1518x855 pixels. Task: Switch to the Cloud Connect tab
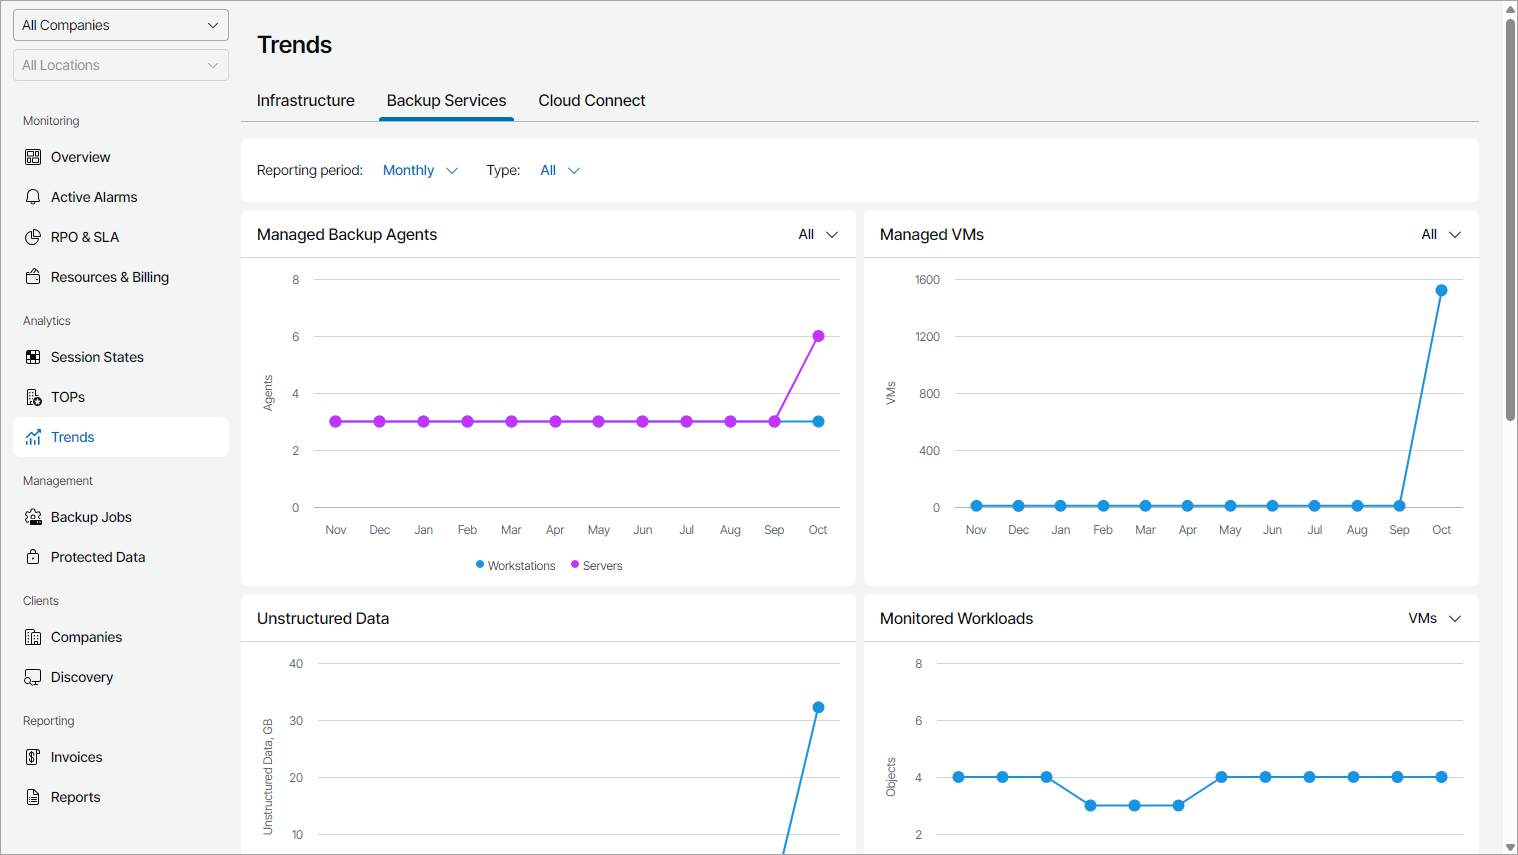coord(591,101)
